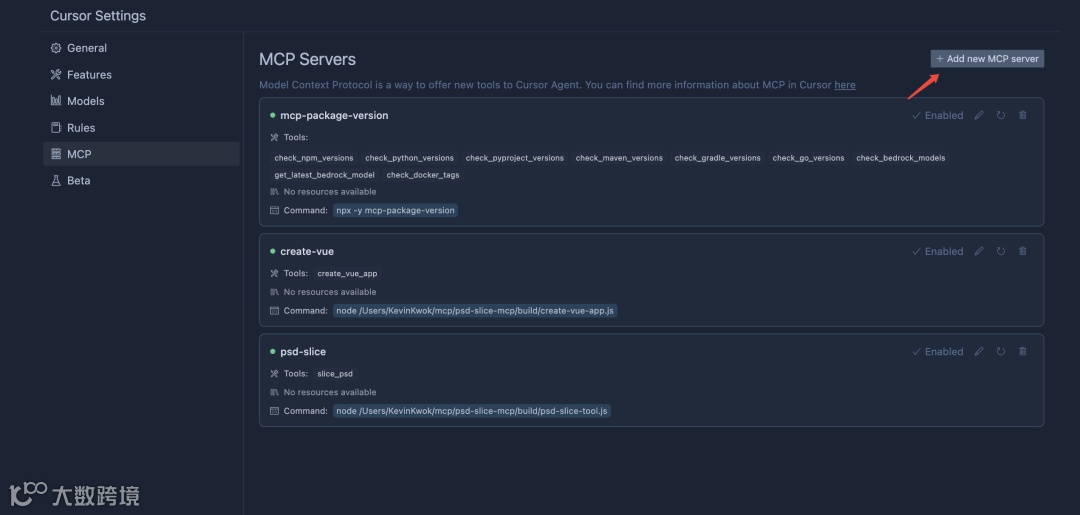The height and width of the screenshot is (515, 1080).
Task: Open the General settings section
Action: 141,48
